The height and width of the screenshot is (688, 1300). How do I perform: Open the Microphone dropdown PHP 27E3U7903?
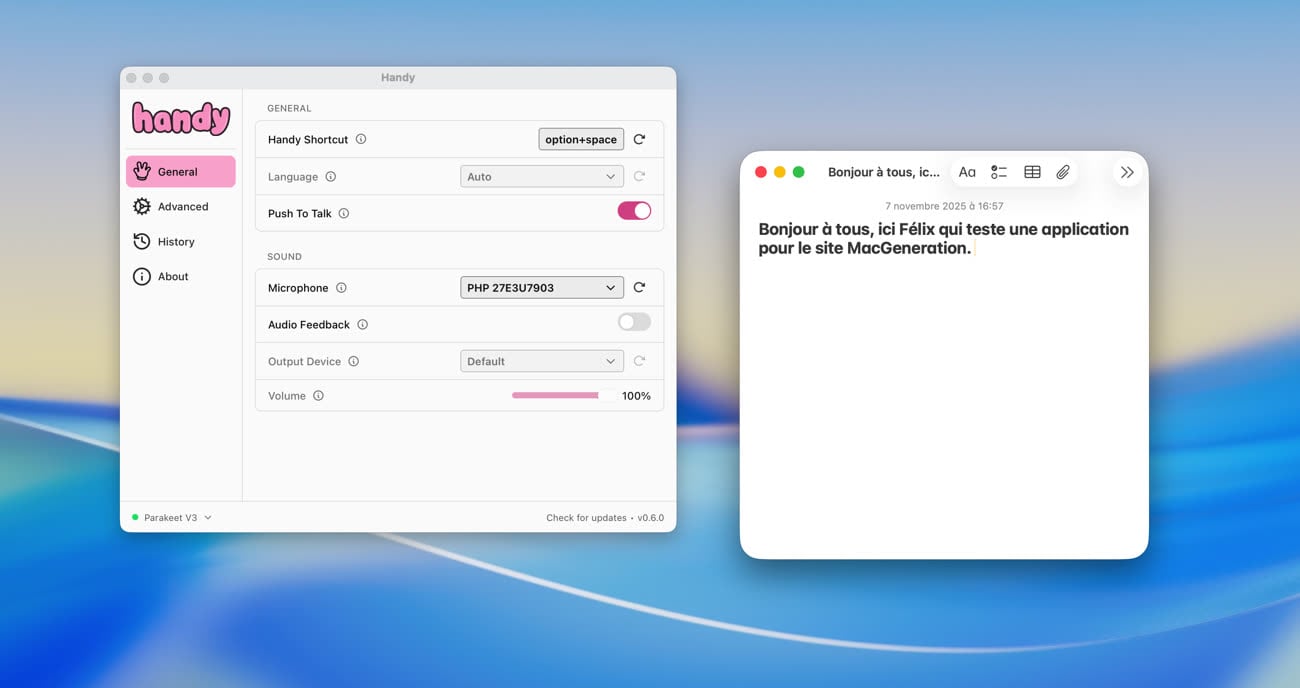[x=541, y=288]
